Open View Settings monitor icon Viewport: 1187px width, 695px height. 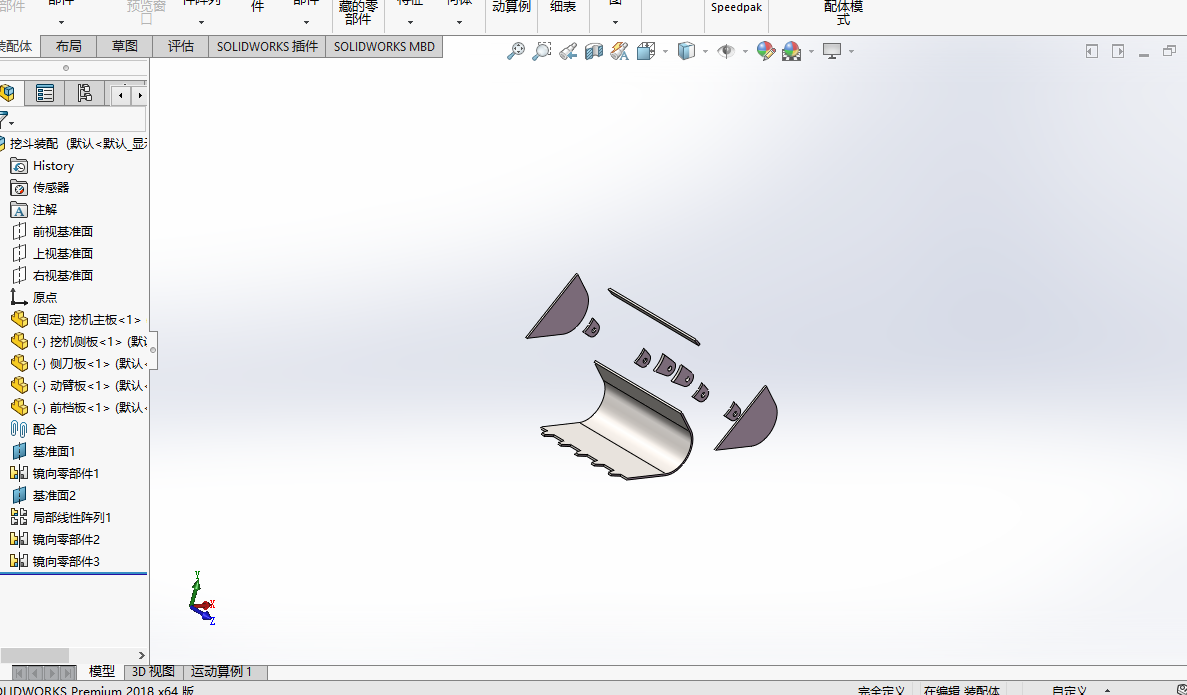(832, 51)
